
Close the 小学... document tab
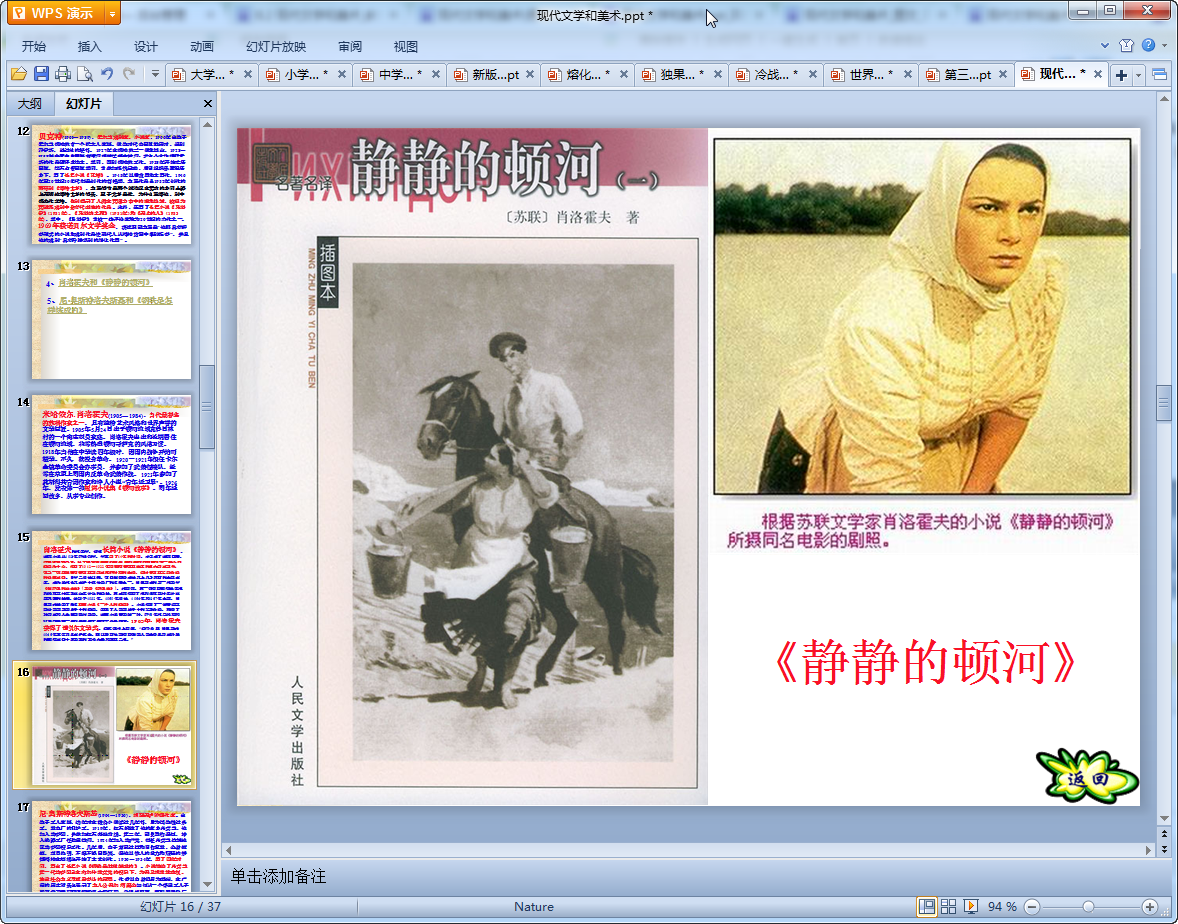[x=342, y=74]
